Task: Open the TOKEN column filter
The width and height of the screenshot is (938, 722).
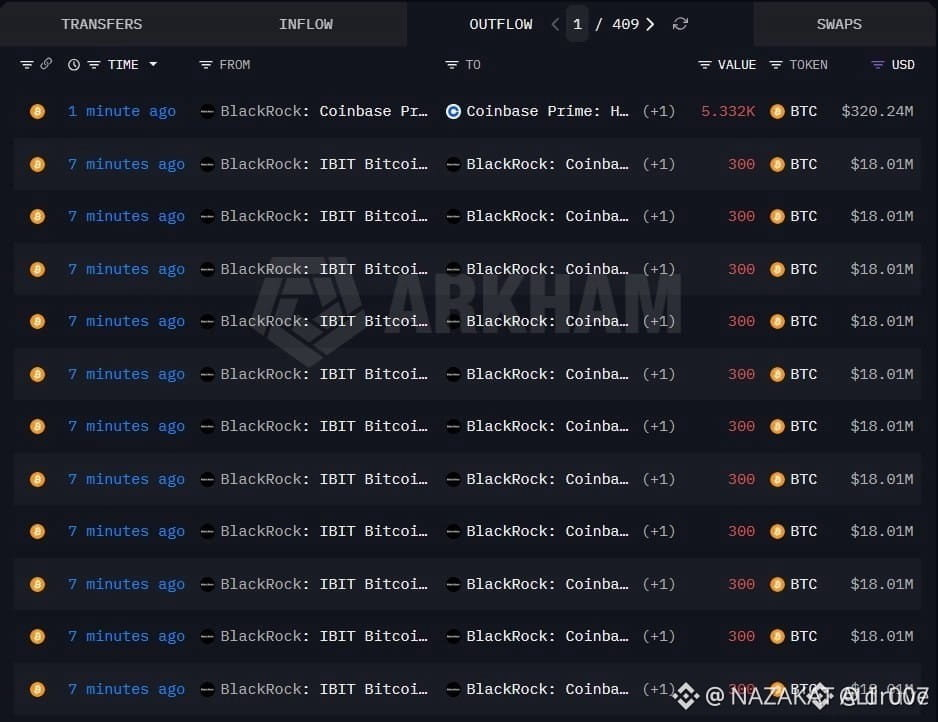Action: tap(775, 65)
